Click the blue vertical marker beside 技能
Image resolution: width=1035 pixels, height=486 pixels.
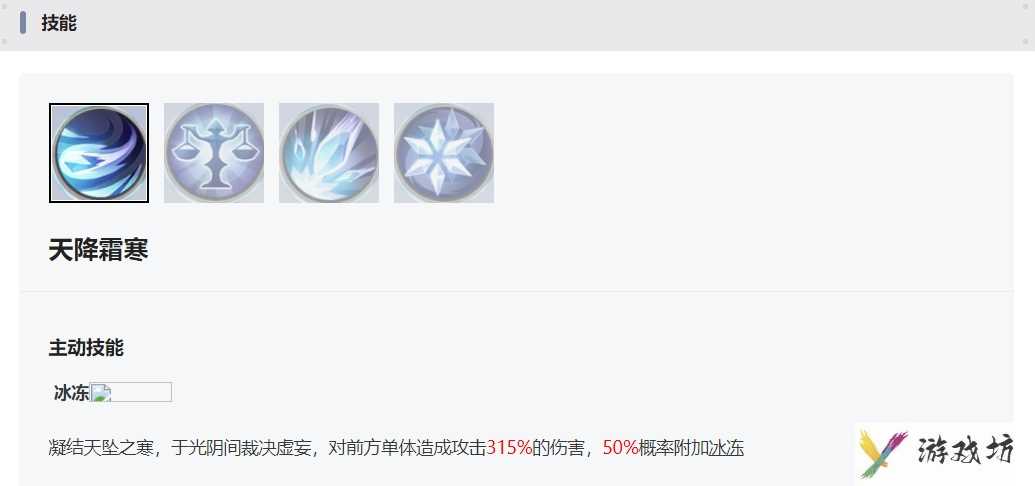tap(23, 22)
